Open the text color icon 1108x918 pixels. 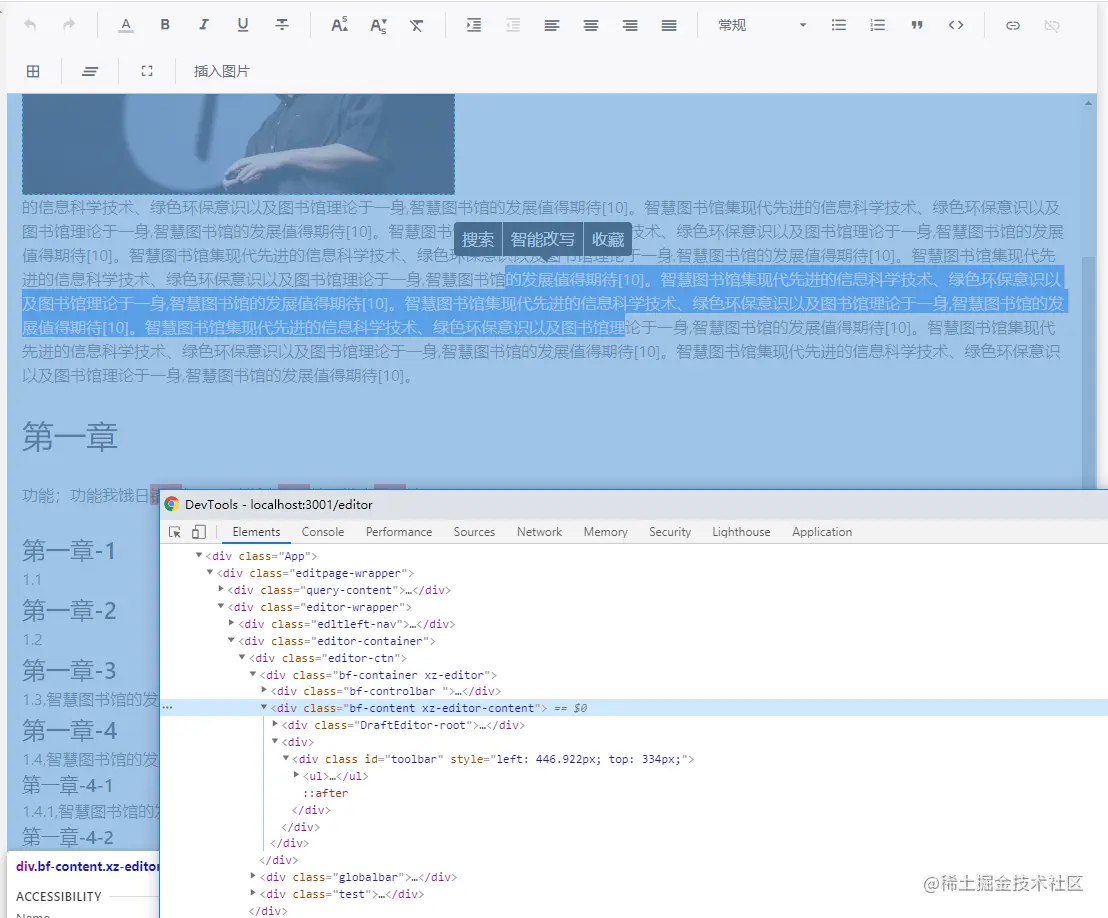tap(126, 25)
